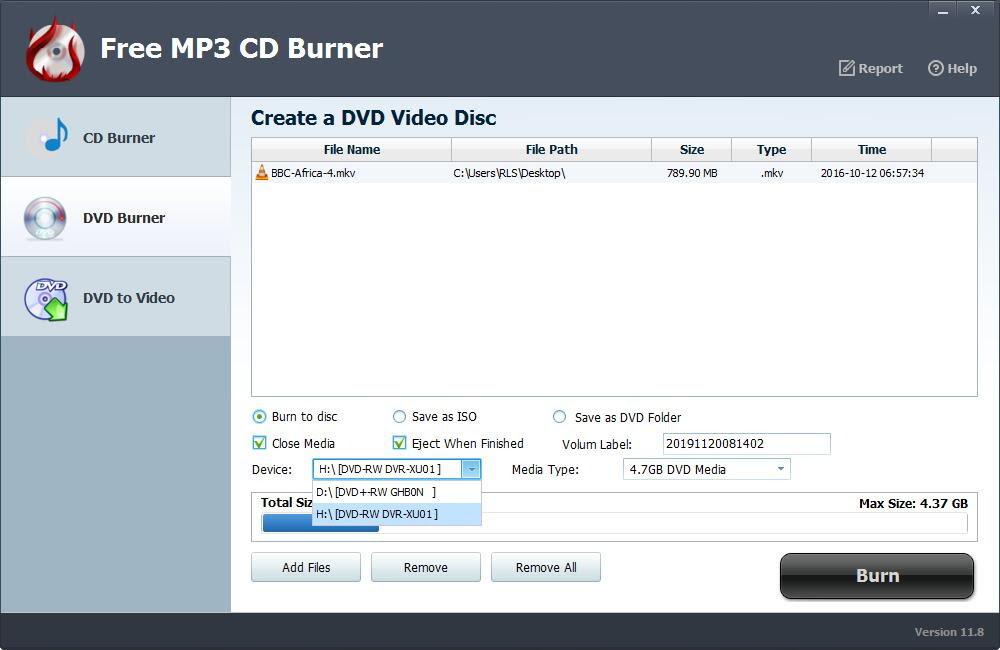The image size is (1000, 650).
Task: Click the 2016-10-12 06:57:34 time cell
Action: (x=872, y=173)
